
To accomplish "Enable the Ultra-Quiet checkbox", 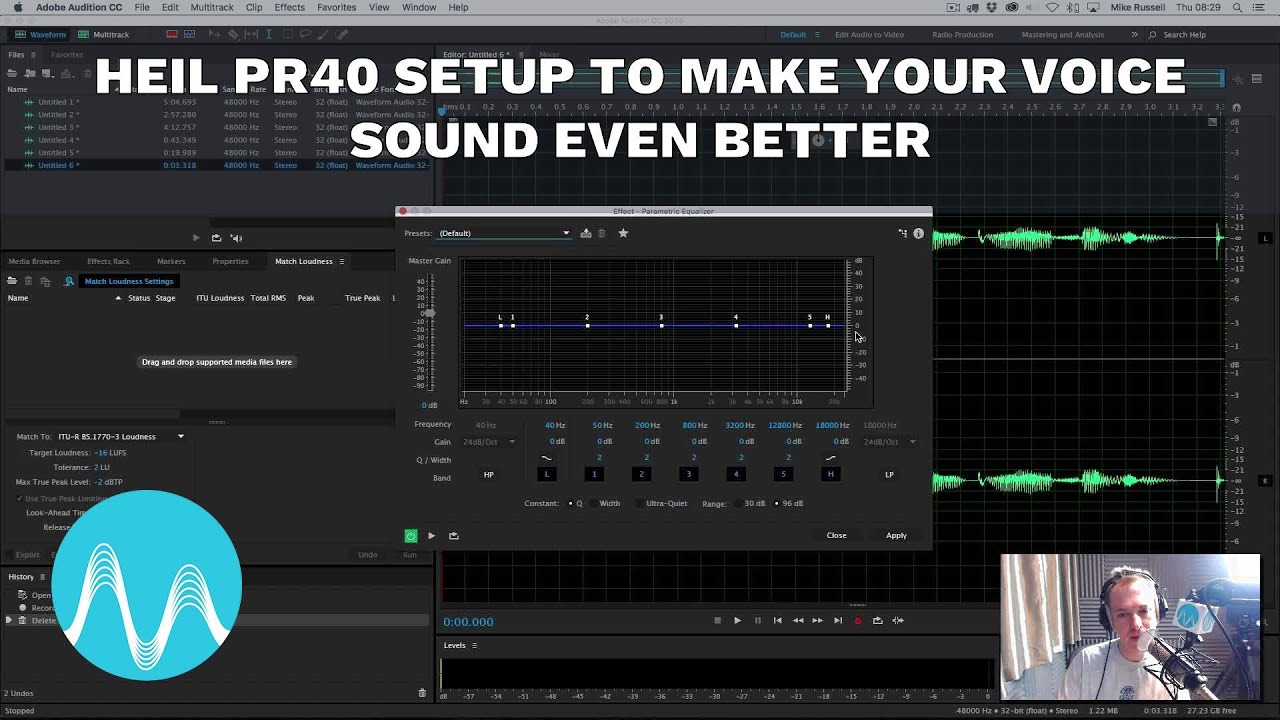I will point(640,504).
